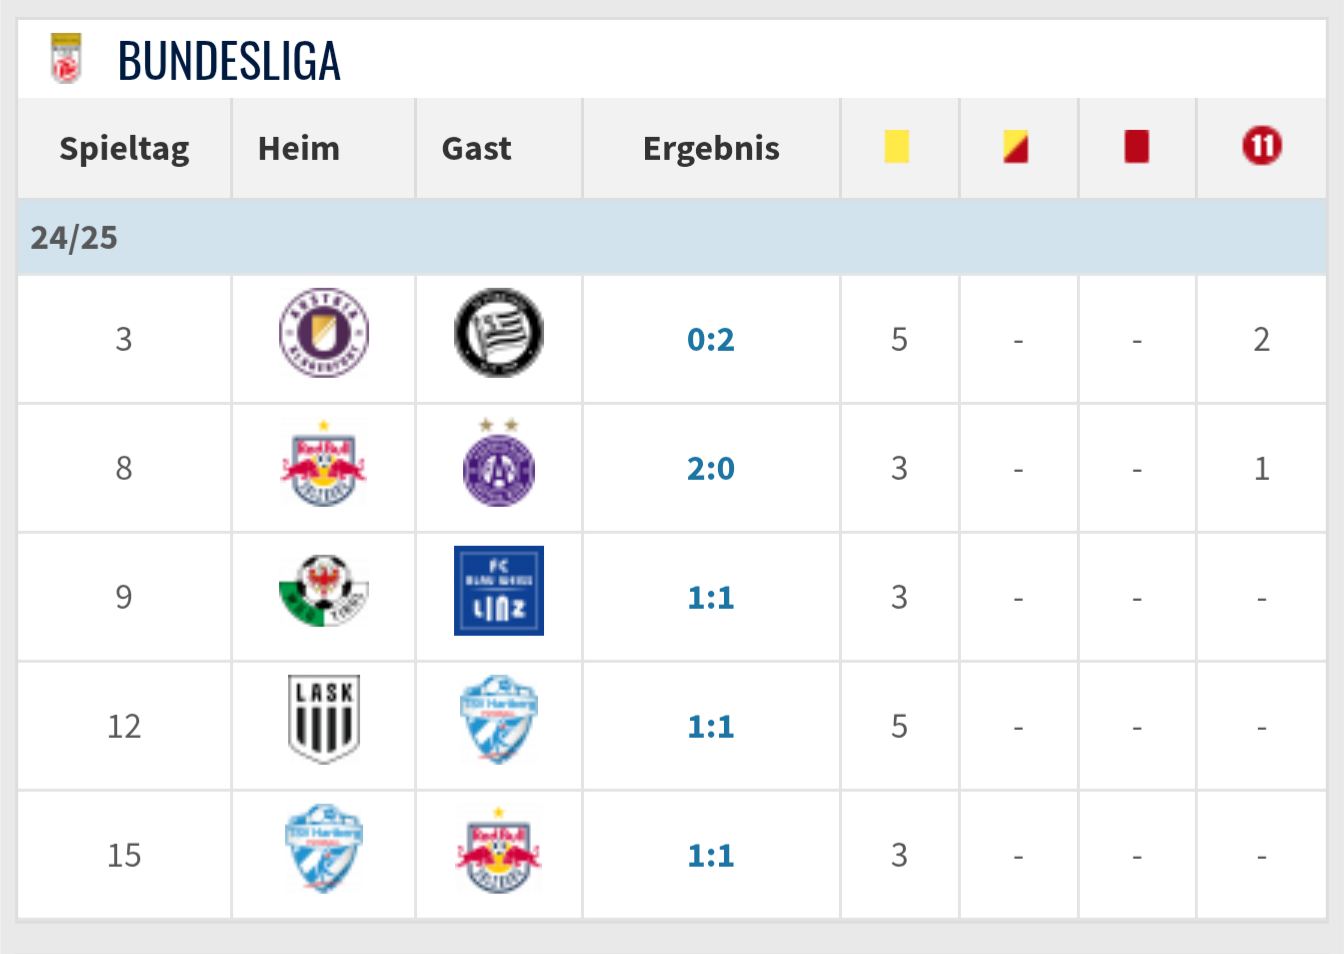Click the yellow card column icon
Viewport: 1344px width, 954px height.
tap(897, 147)
